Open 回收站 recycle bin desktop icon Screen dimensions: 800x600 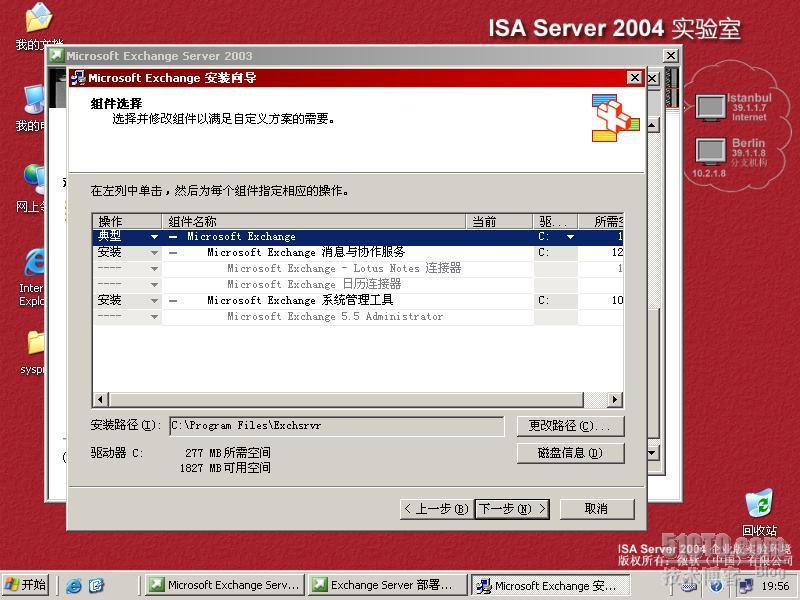tap(759, 512)
